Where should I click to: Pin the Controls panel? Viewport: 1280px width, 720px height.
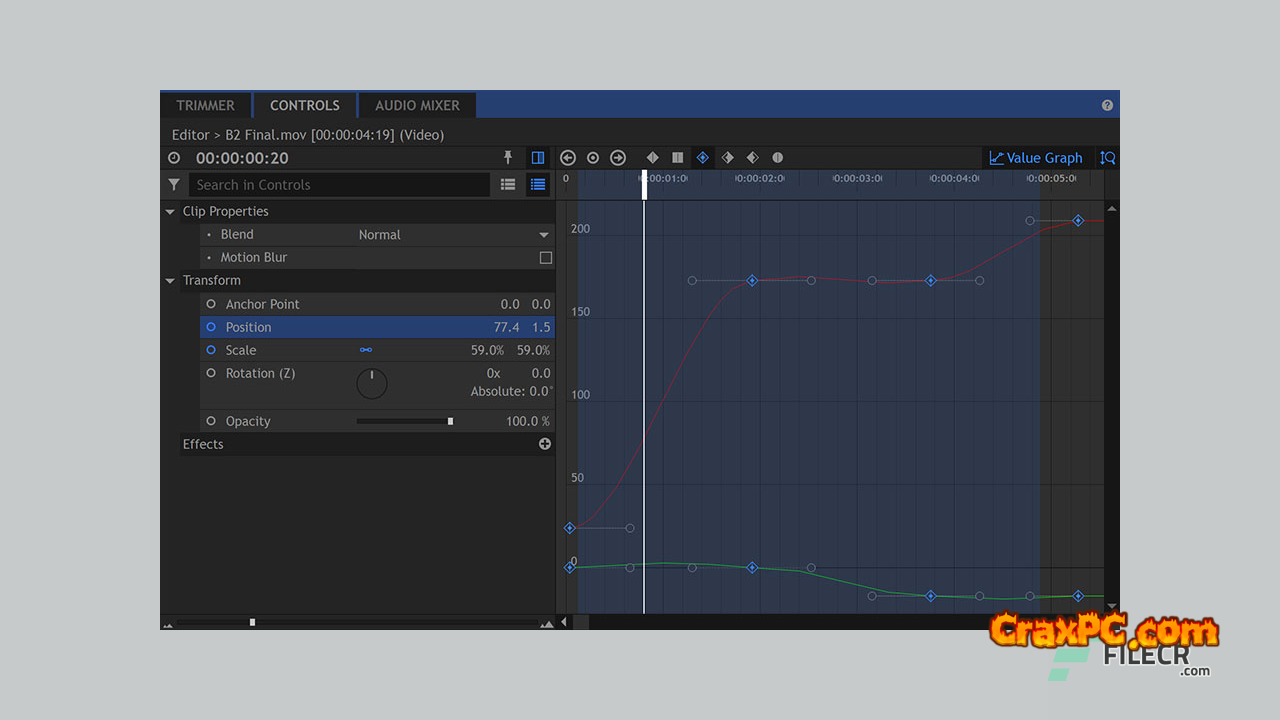(x=508, y=158)
